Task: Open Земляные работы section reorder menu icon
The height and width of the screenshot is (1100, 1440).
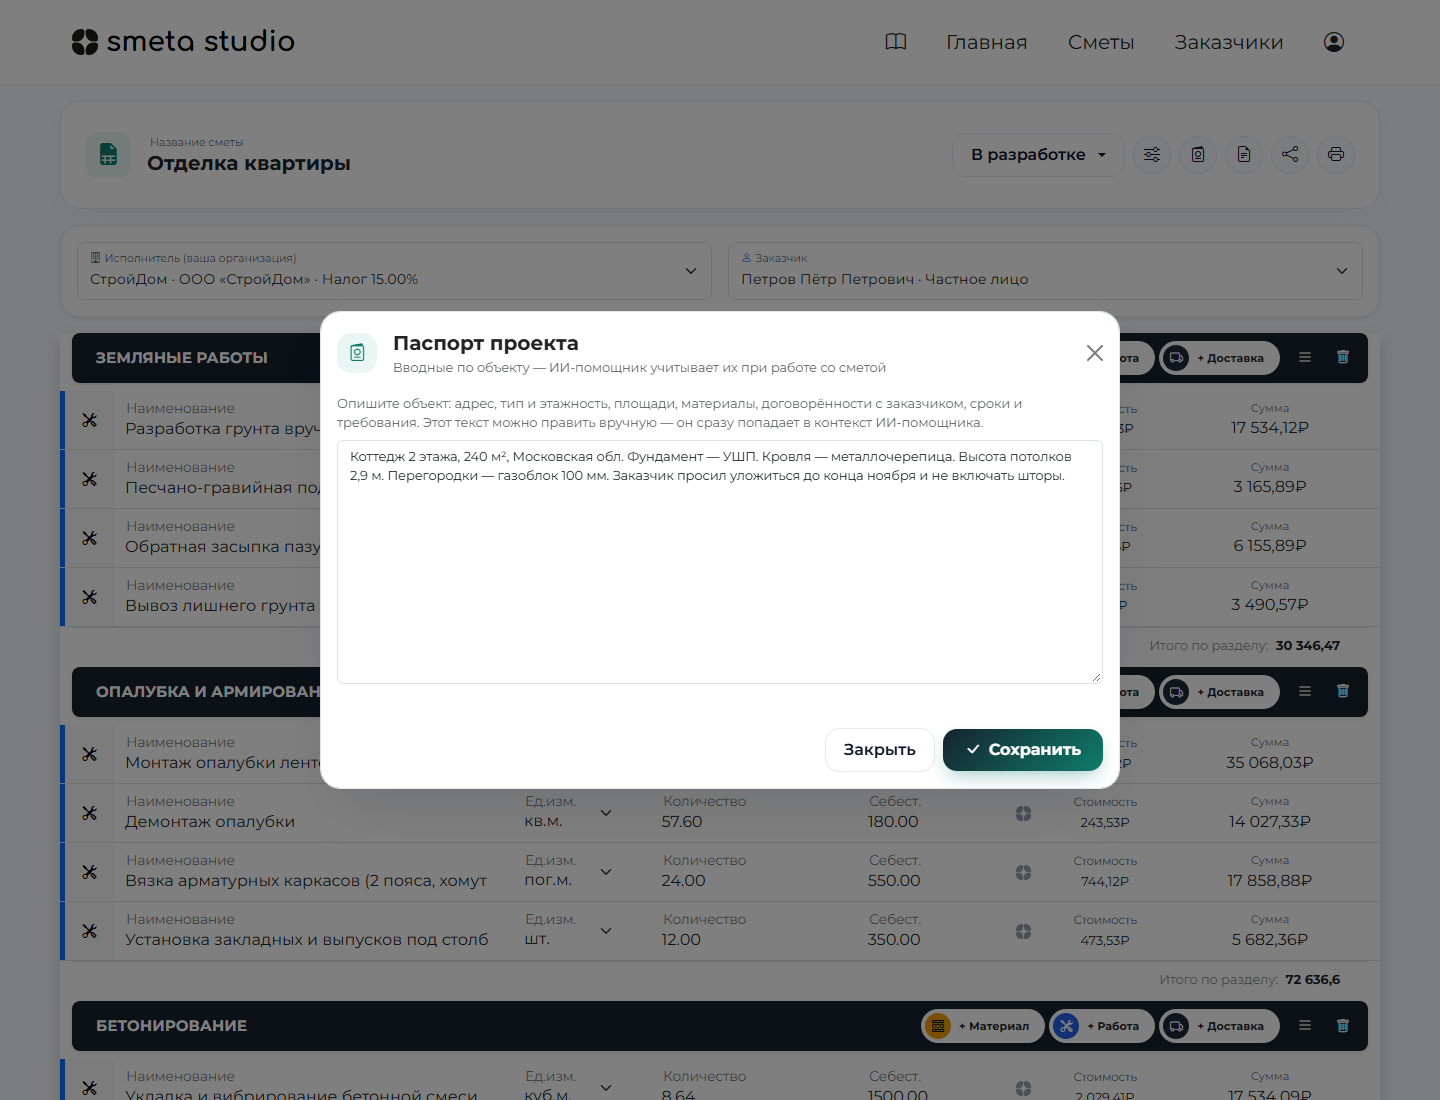Action: tap(1305, 357)
